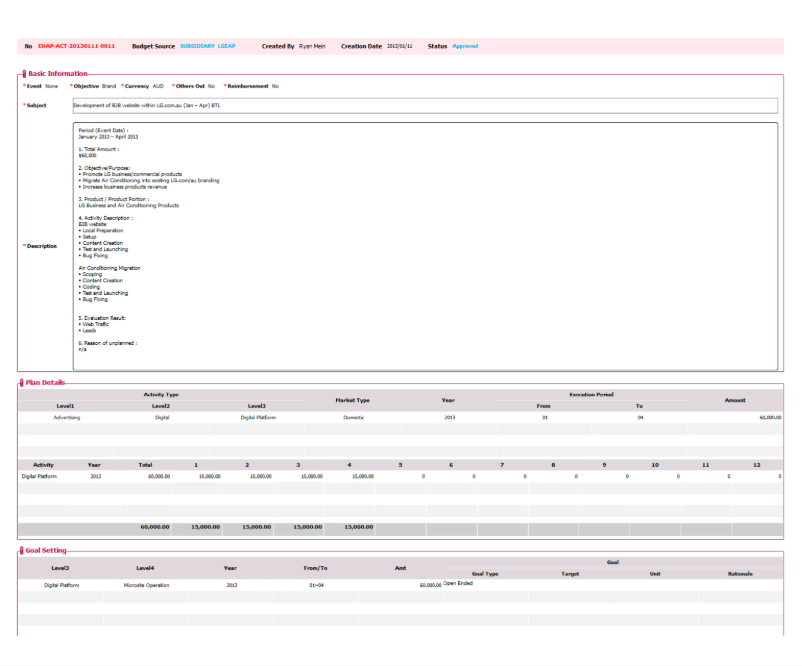Click the Open Ended goal type cell
The height and width of the screenshot is (666, 802).
[x=458, y=583]
